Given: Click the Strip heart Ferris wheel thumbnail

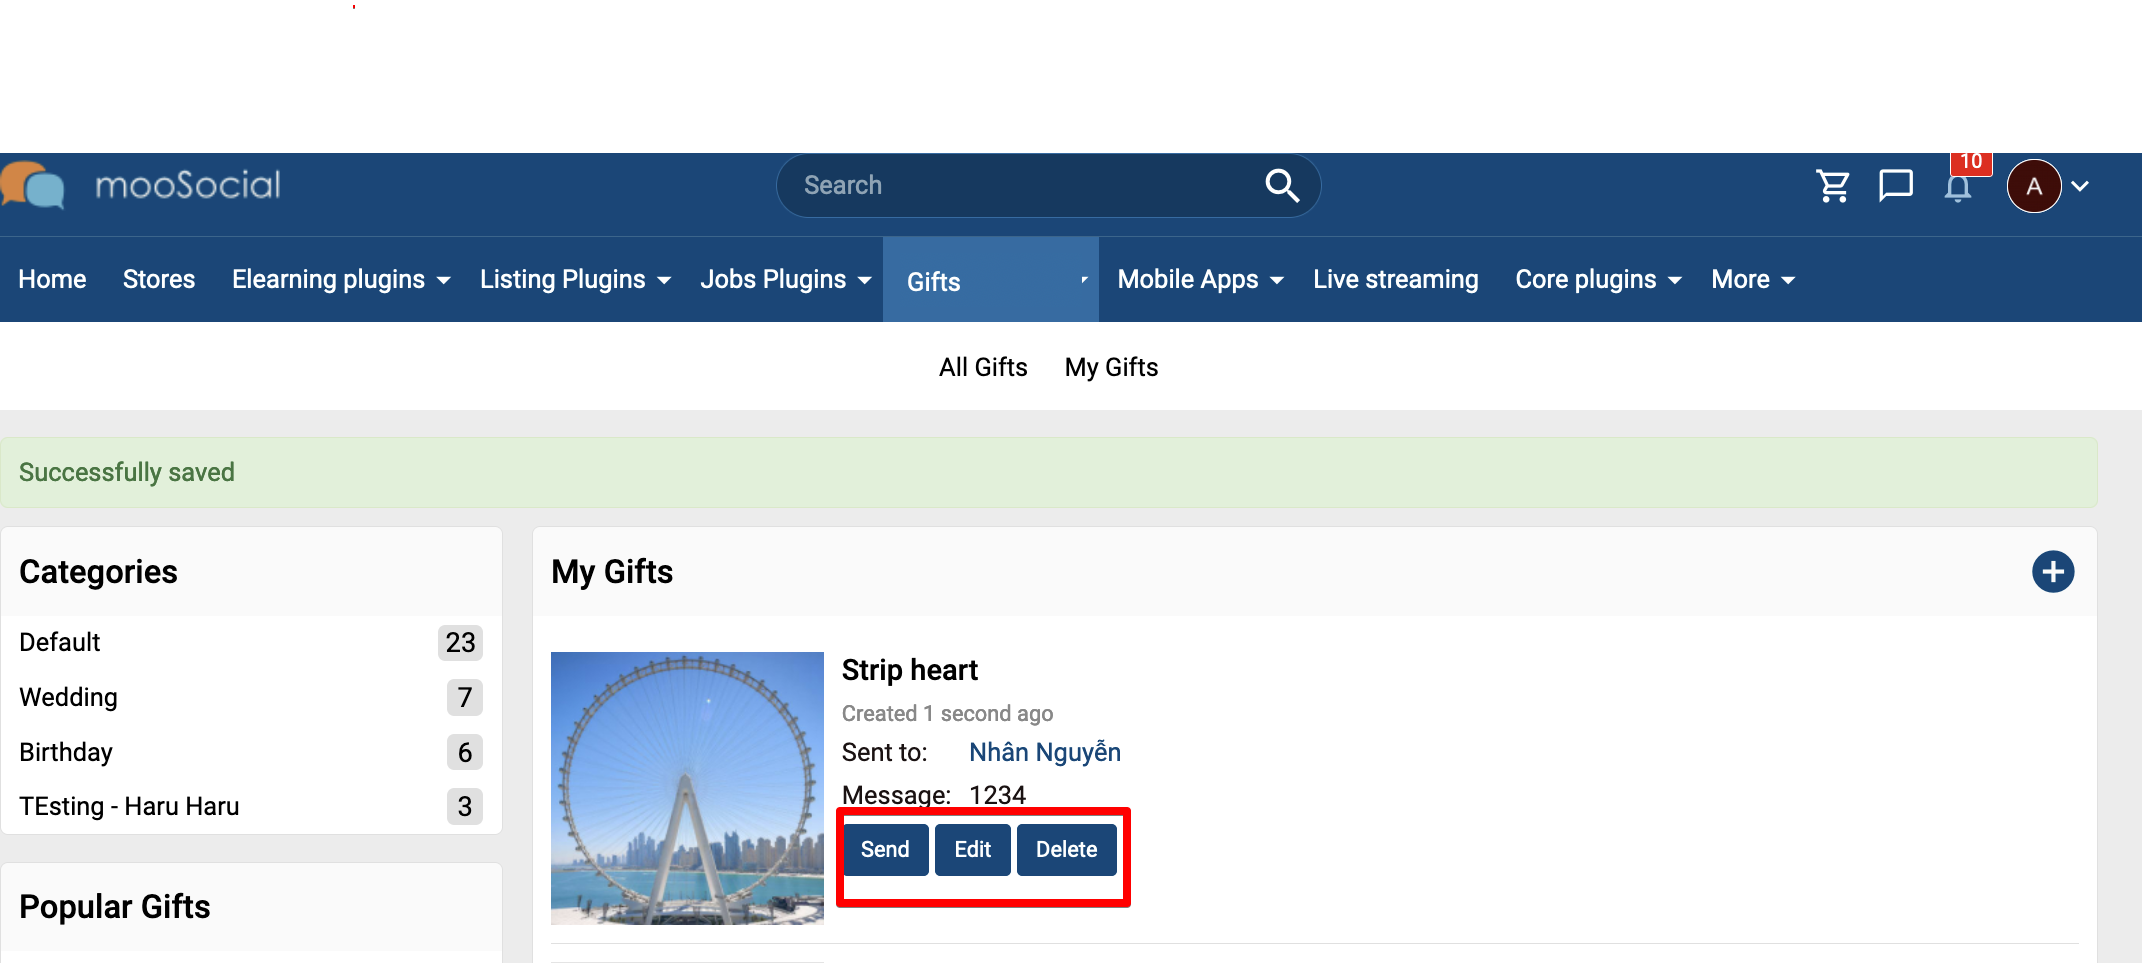Looking at the screenshot, I should point(687,788).
